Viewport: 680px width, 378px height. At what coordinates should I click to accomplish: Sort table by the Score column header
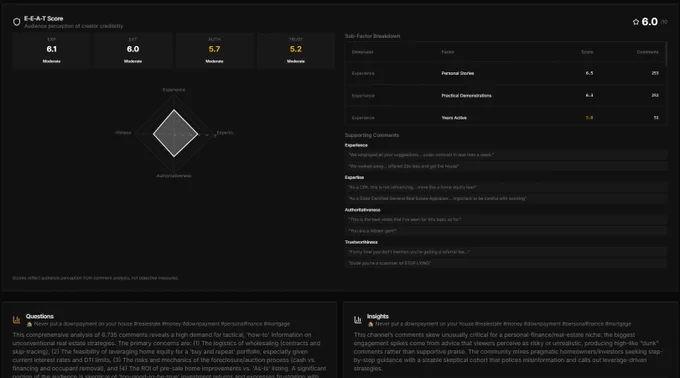(x=587, y=52)
